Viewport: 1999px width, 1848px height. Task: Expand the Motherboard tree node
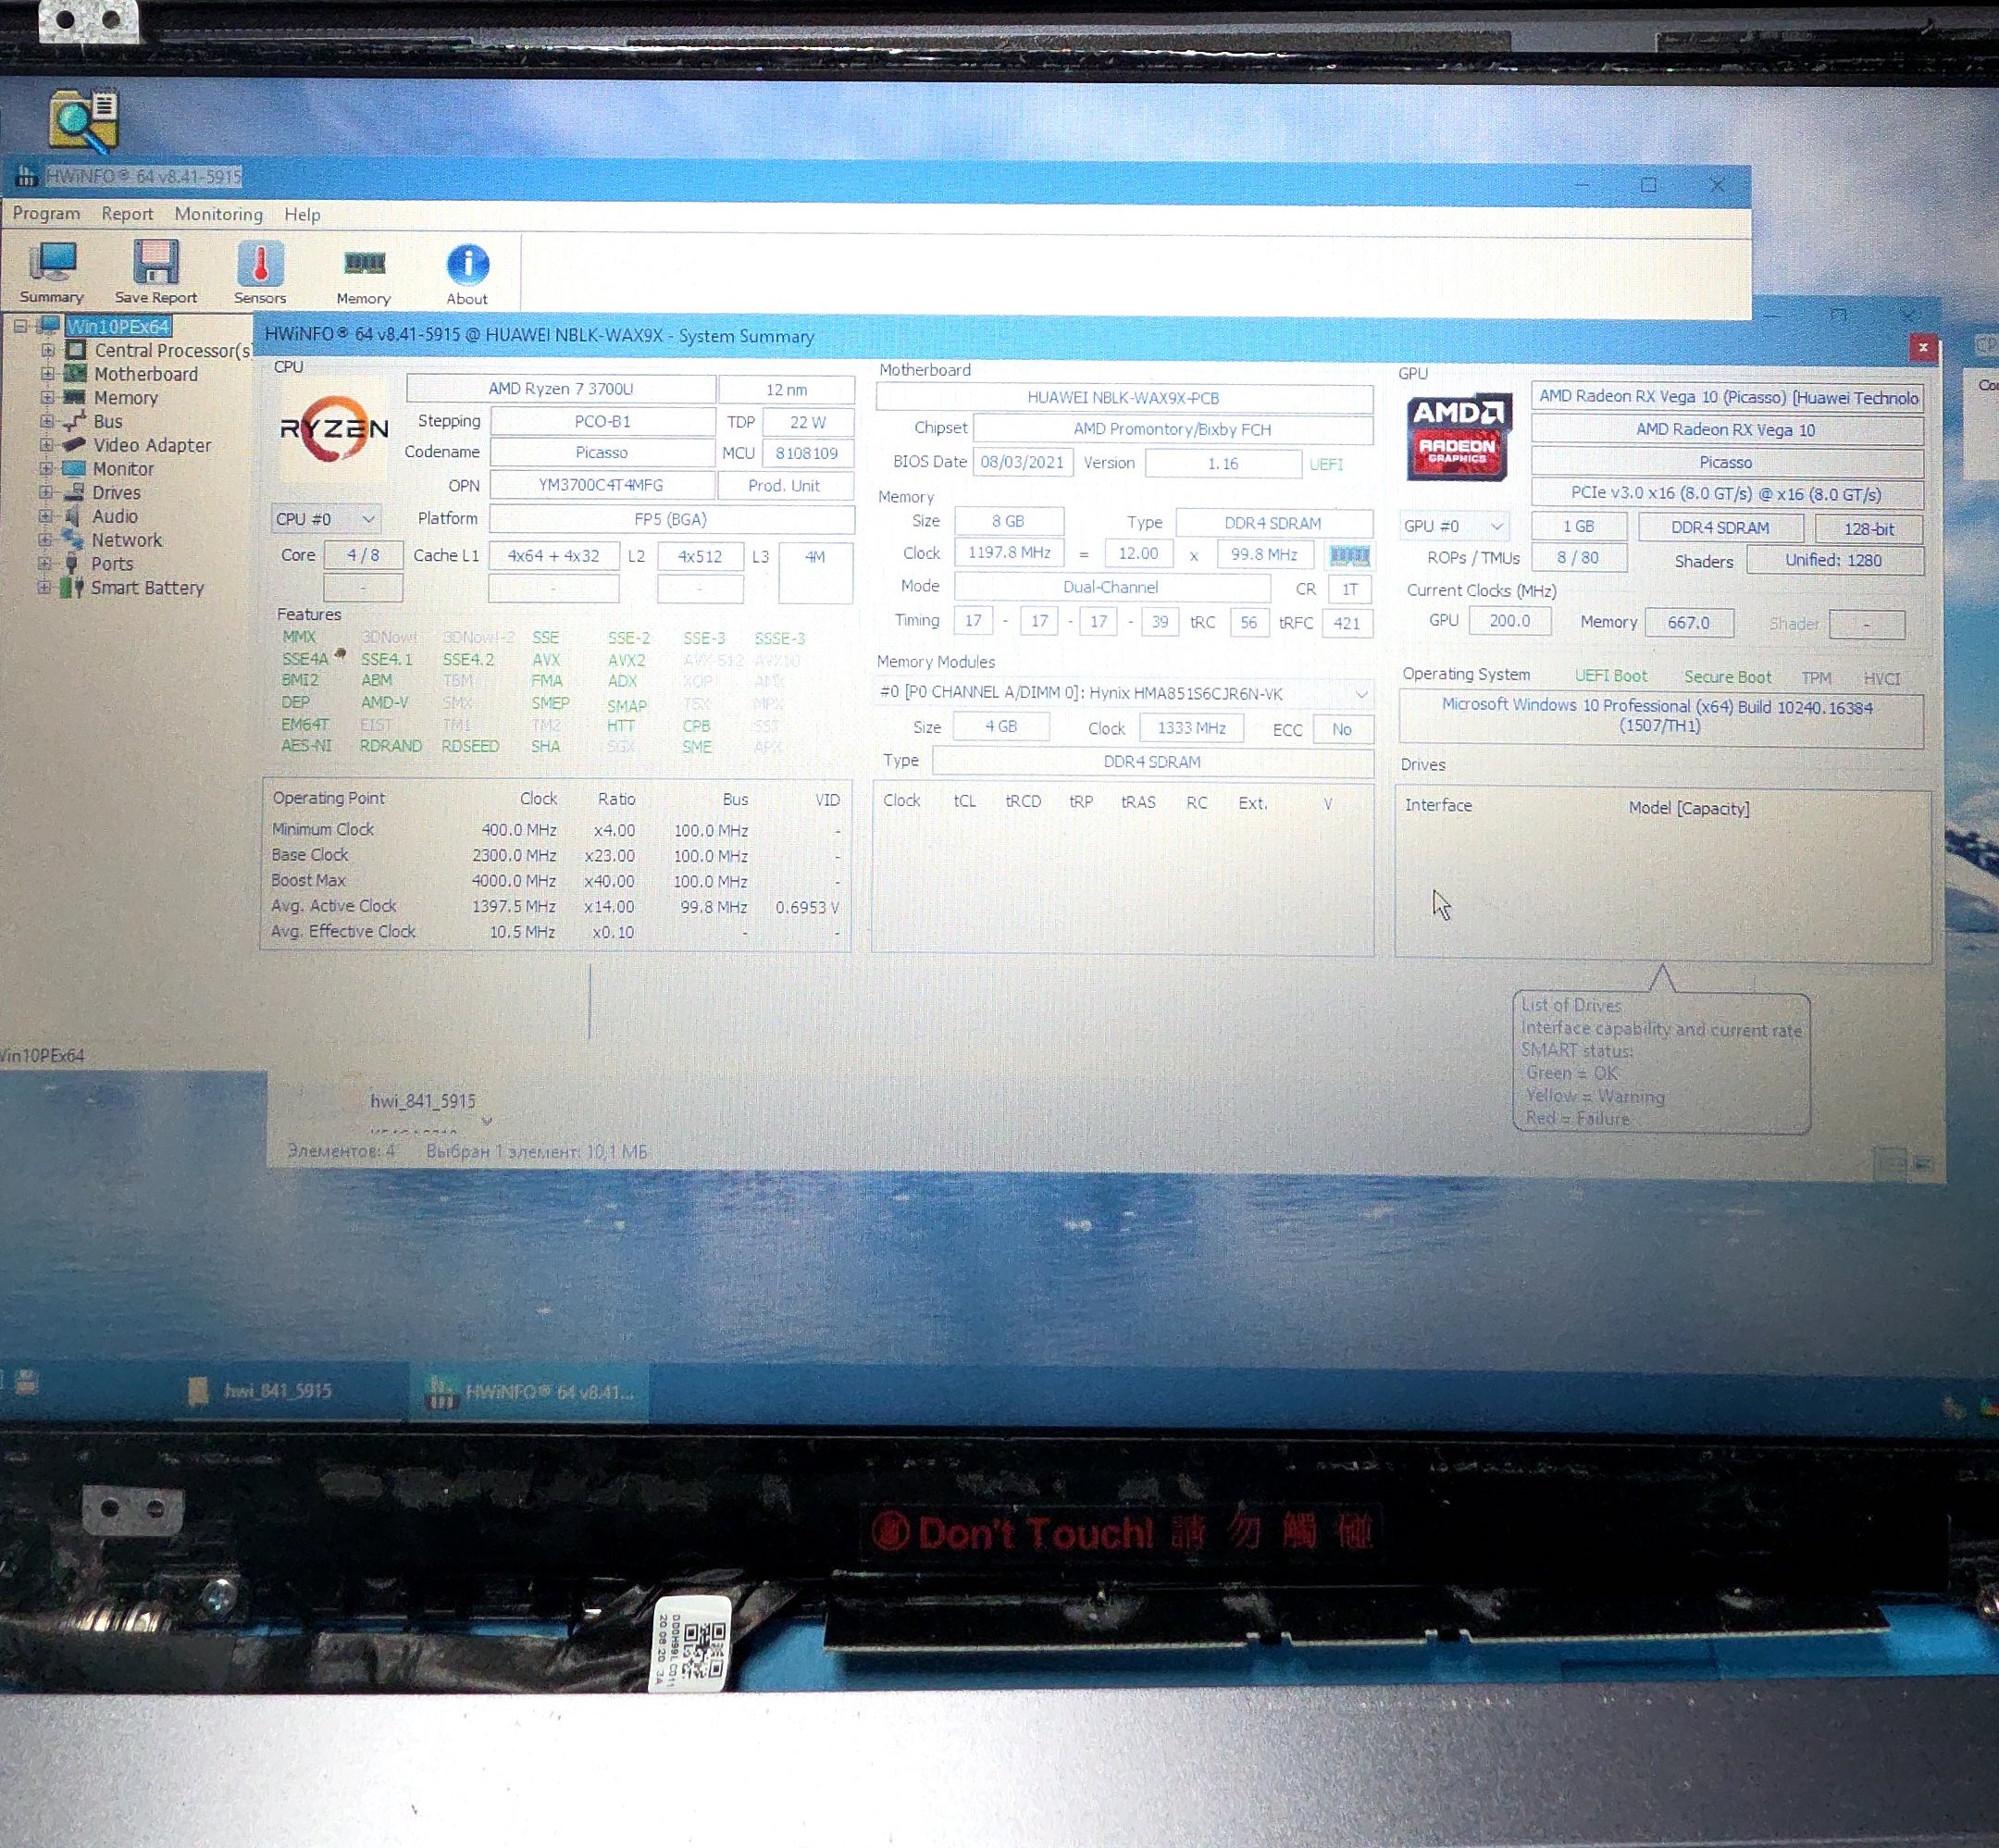(47, 373)
